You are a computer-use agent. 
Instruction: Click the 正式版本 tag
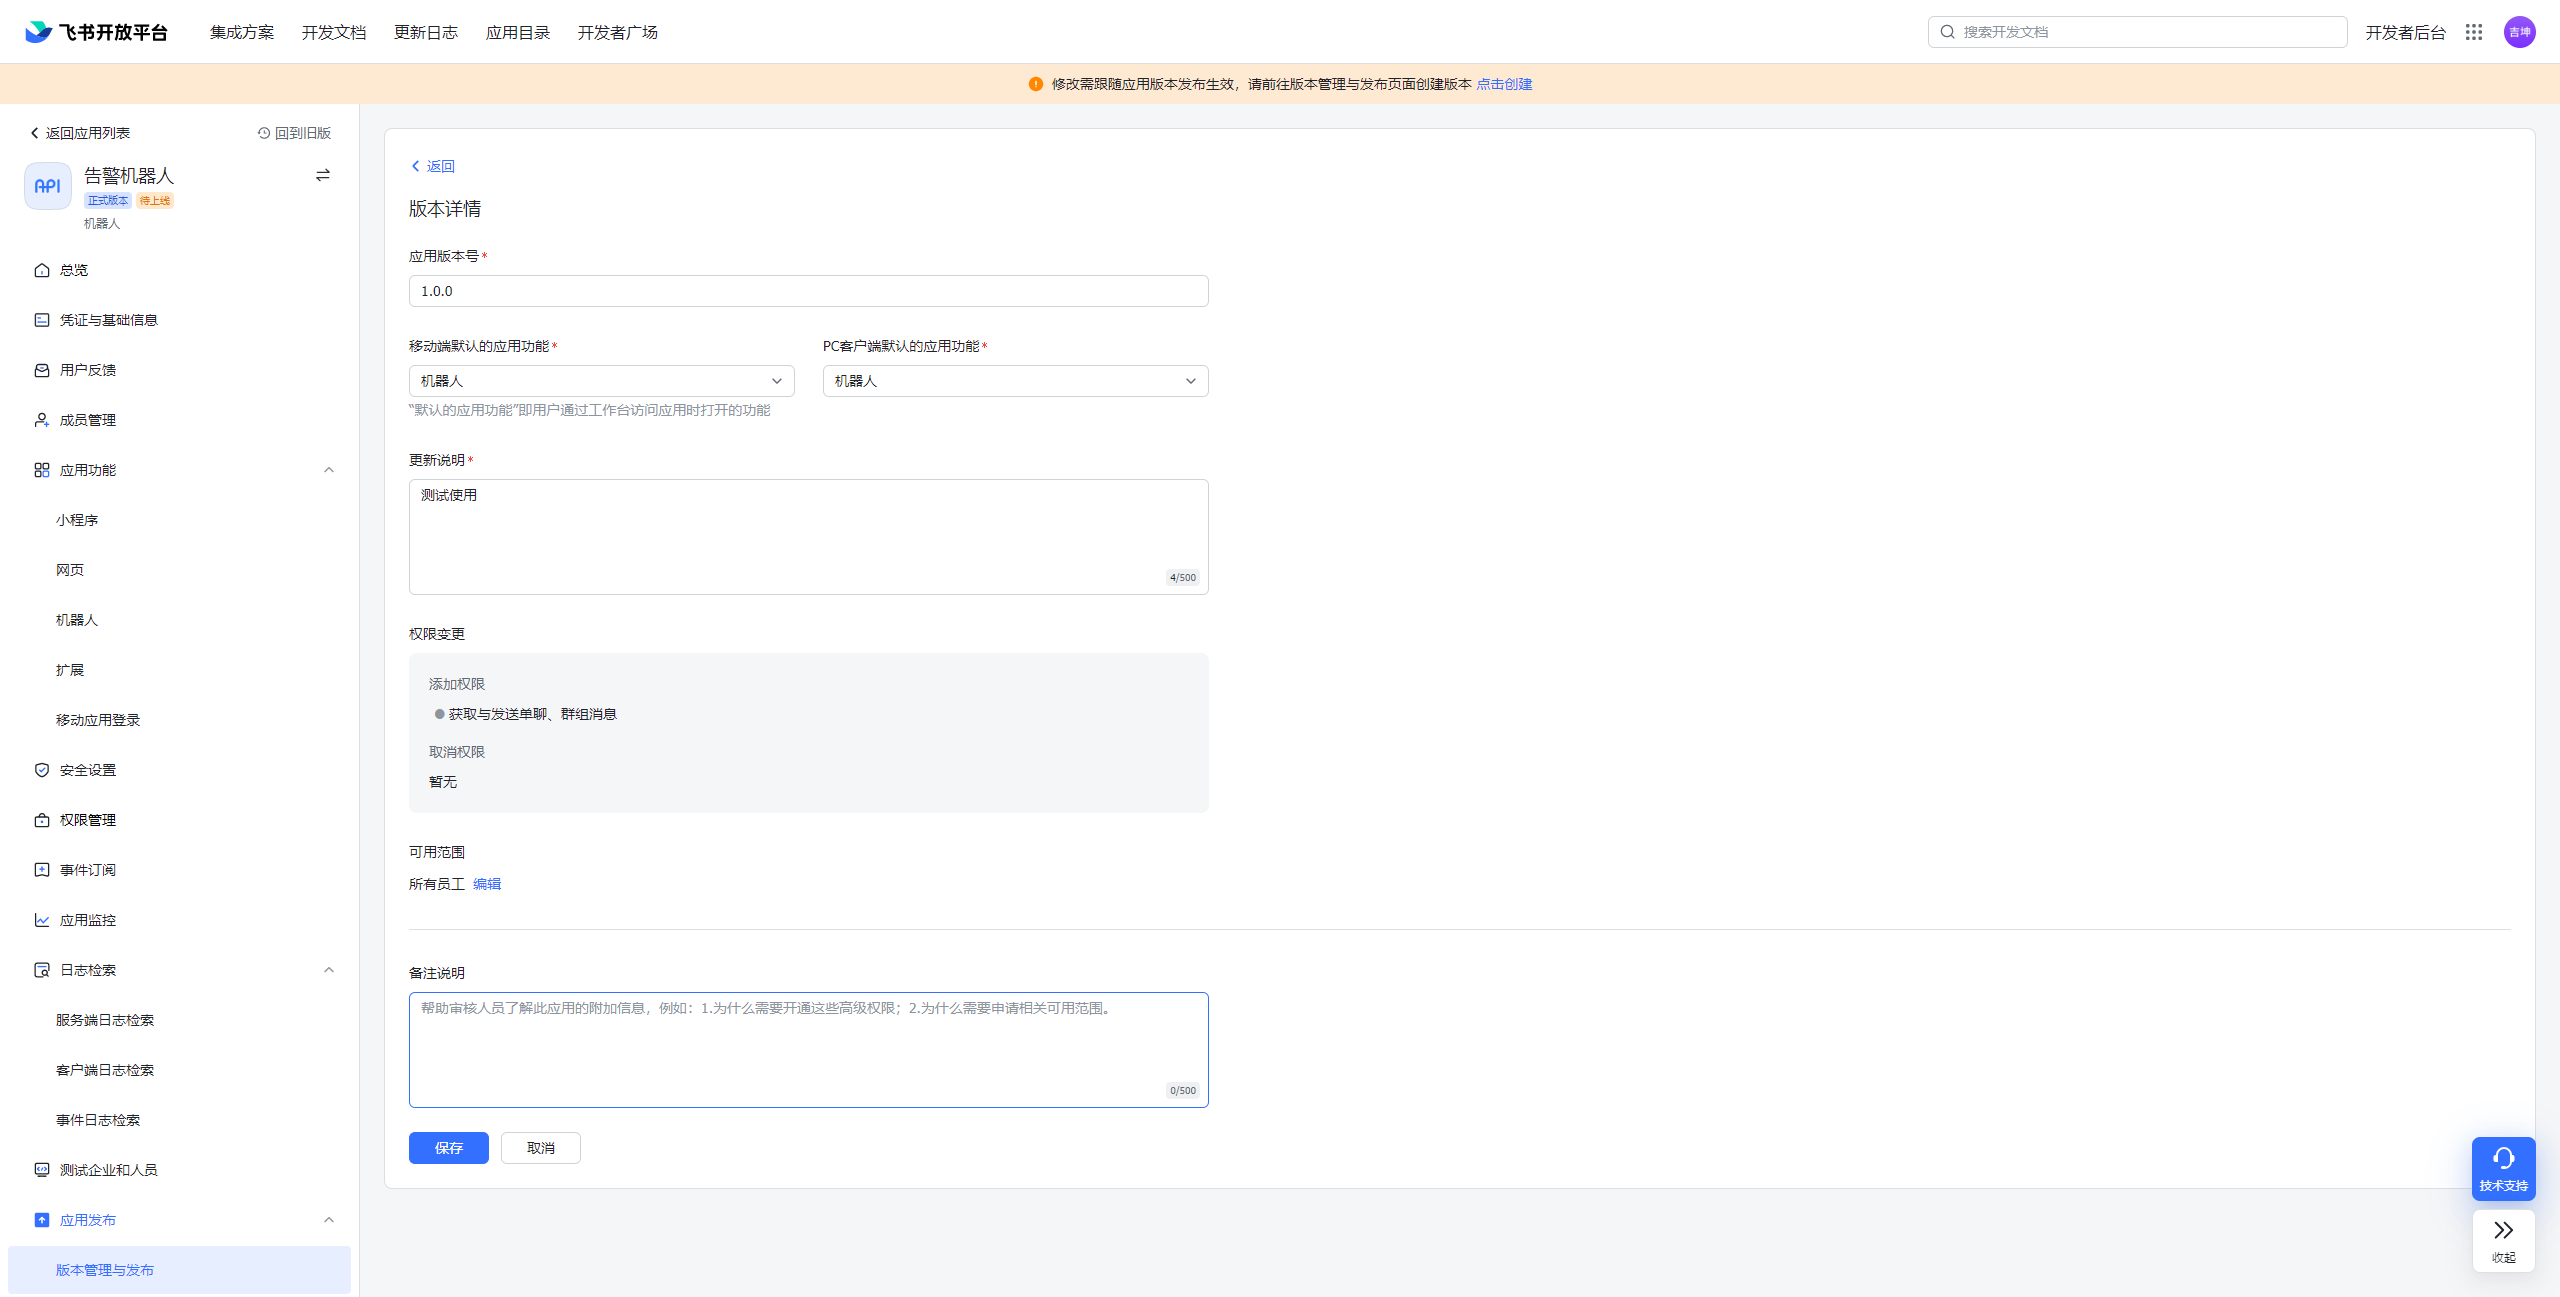pos(108,201)
